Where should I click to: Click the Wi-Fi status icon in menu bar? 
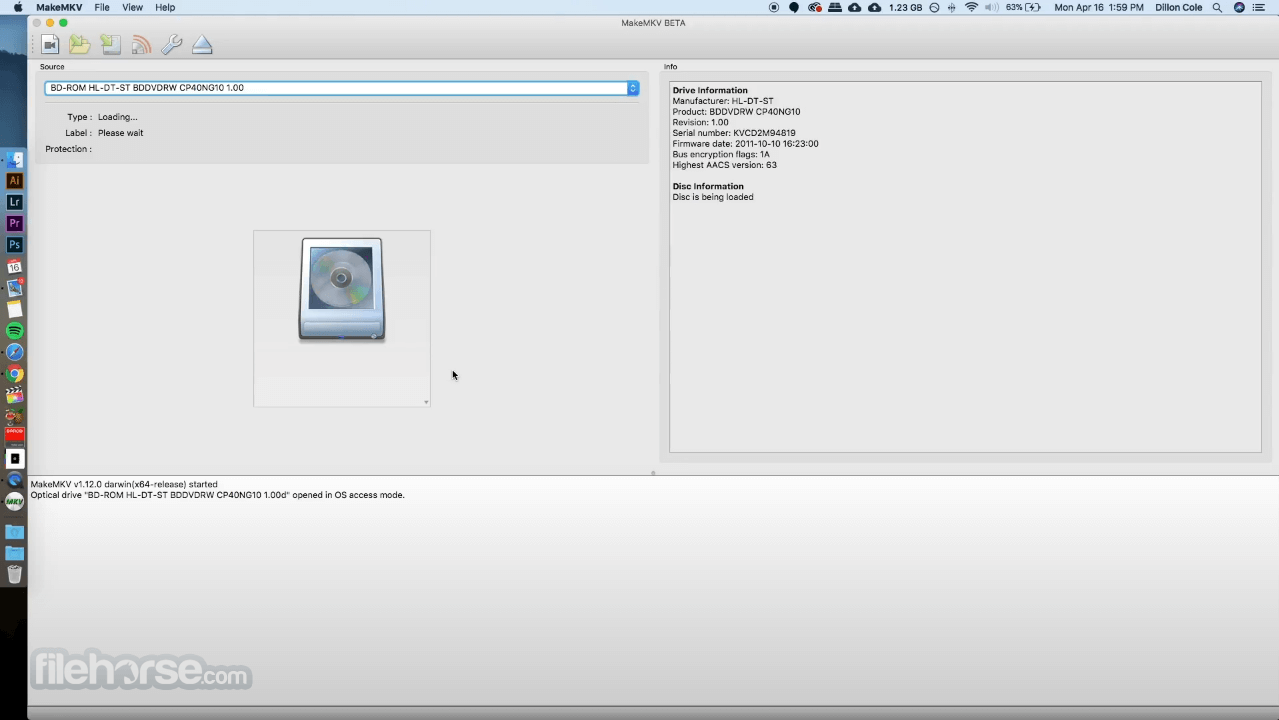coord(971,7)
